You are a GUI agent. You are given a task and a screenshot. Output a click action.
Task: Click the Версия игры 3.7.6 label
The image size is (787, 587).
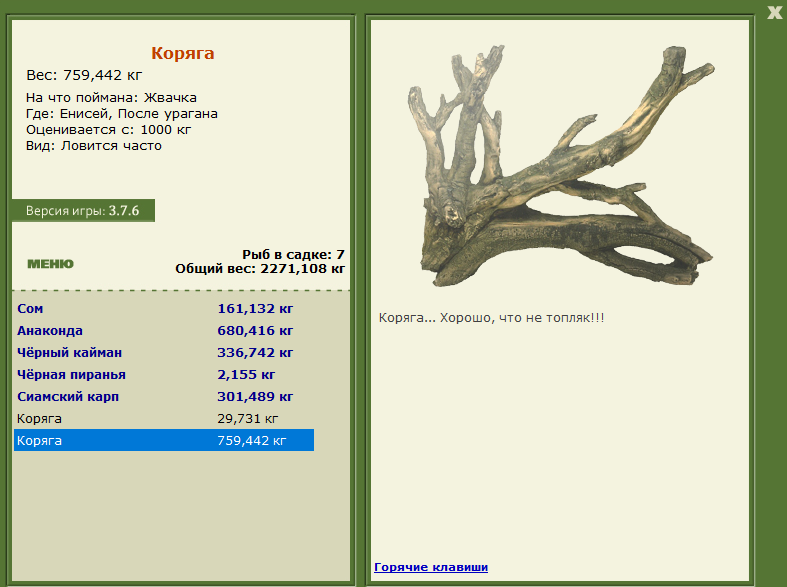coord(83,211)
